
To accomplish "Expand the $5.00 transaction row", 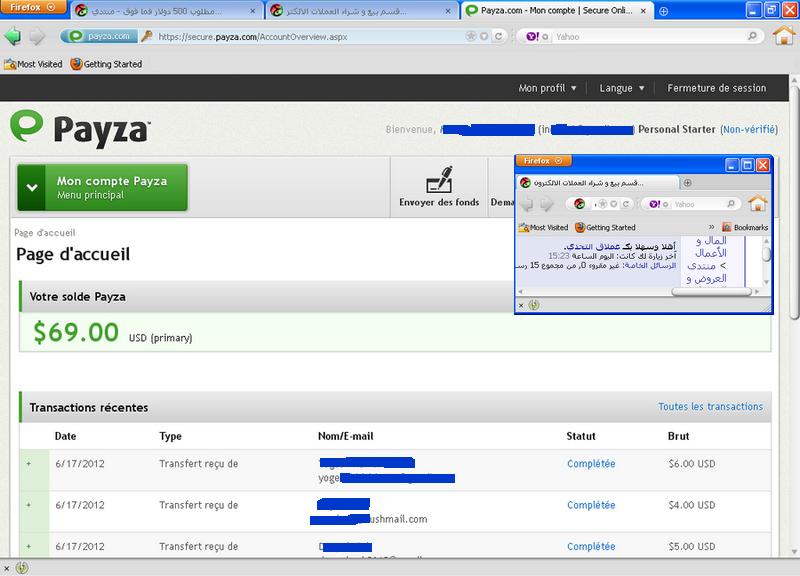I will coord(29,546).
